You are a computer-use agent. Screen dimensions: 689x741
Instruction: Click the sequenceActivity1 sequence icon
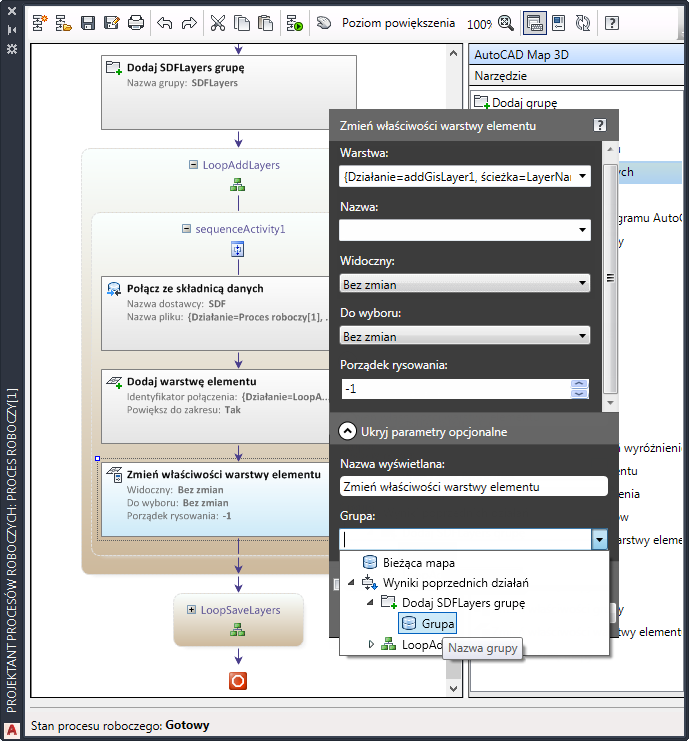238,249
